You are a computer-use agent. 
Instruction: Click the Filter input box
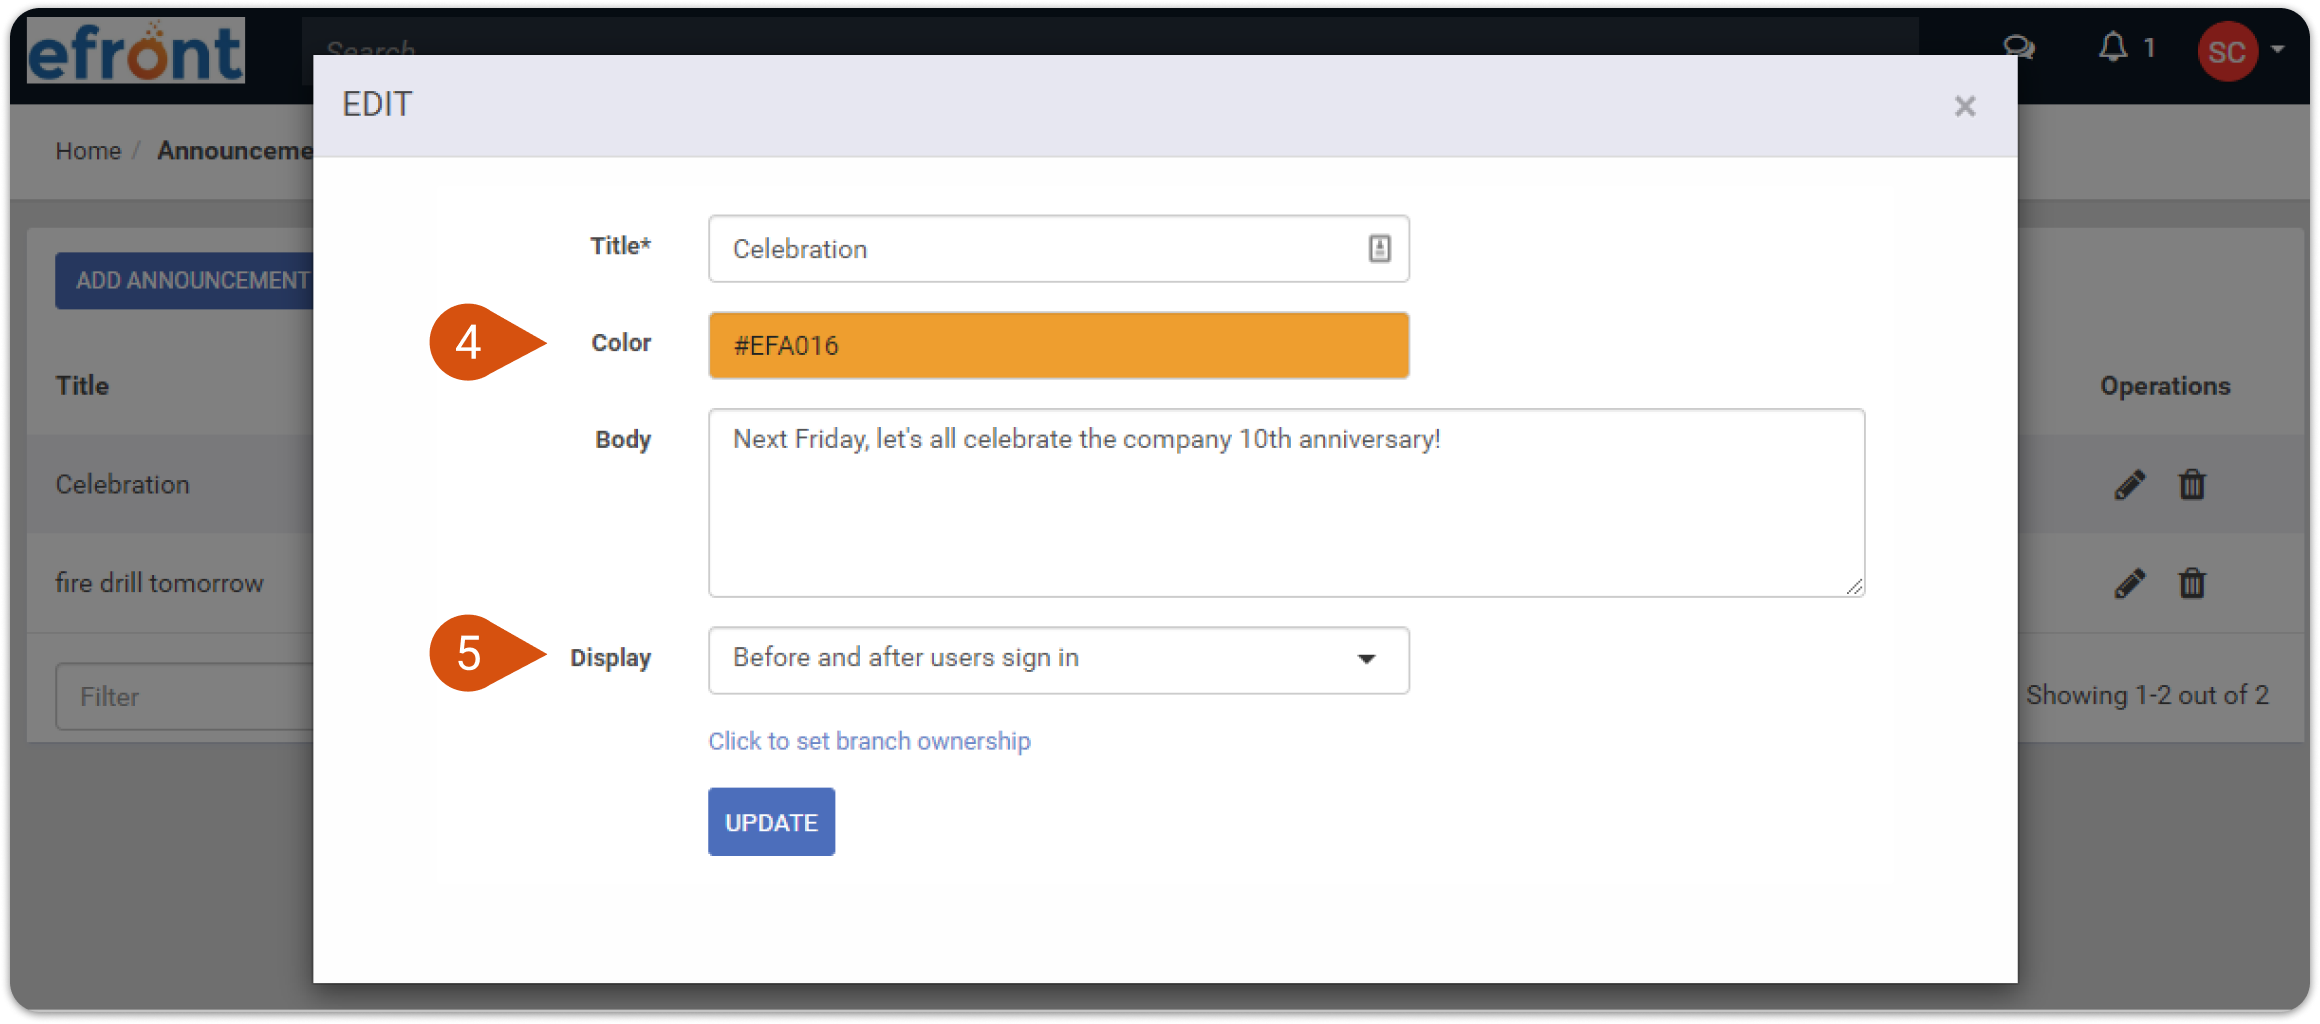(185, 697)
